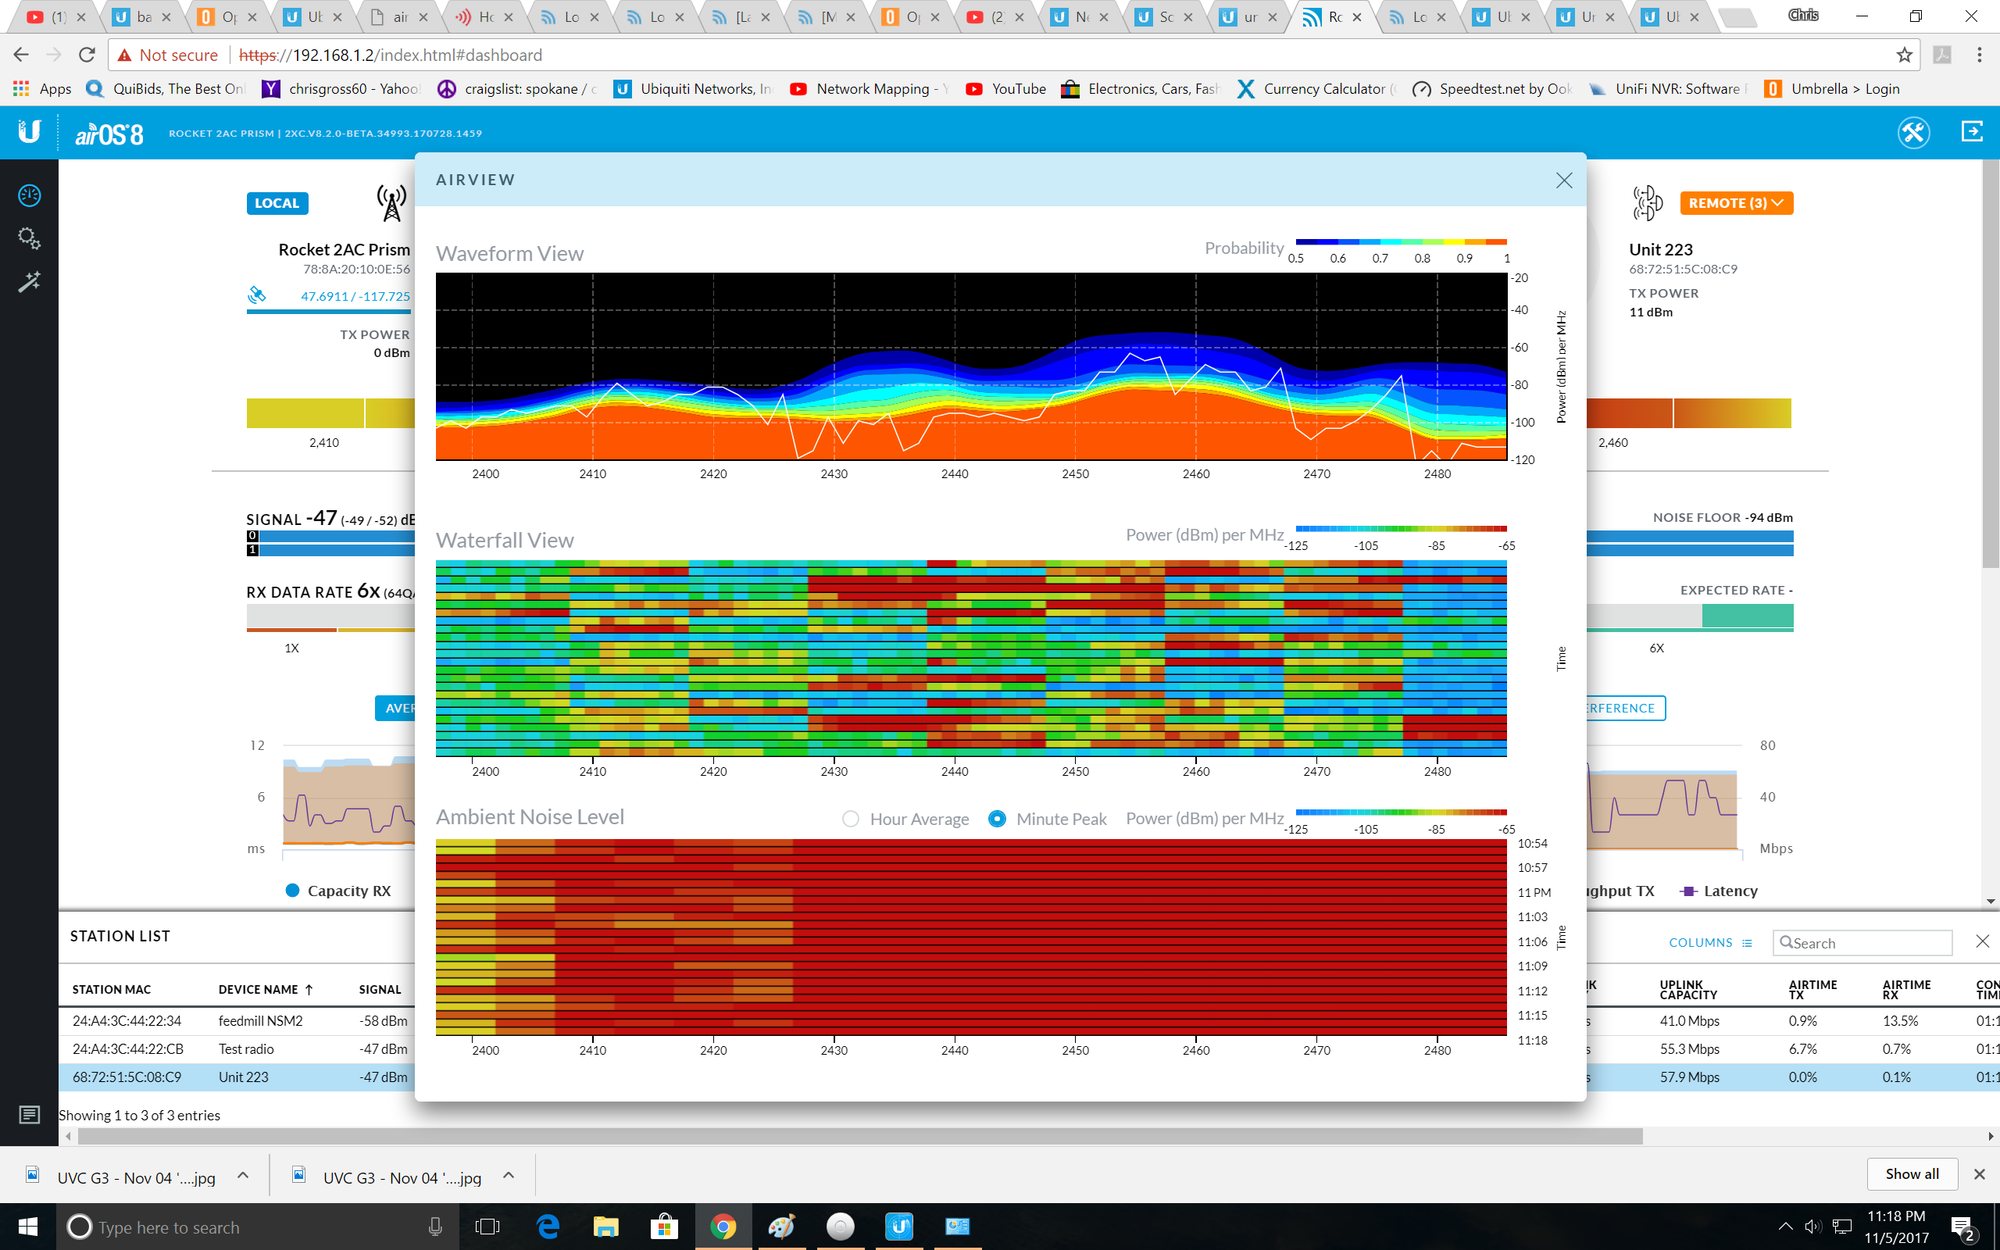This screenshot has height=1250, width=2000.
Task: Click the Logout icon in the header
Action: [1971, 131]
